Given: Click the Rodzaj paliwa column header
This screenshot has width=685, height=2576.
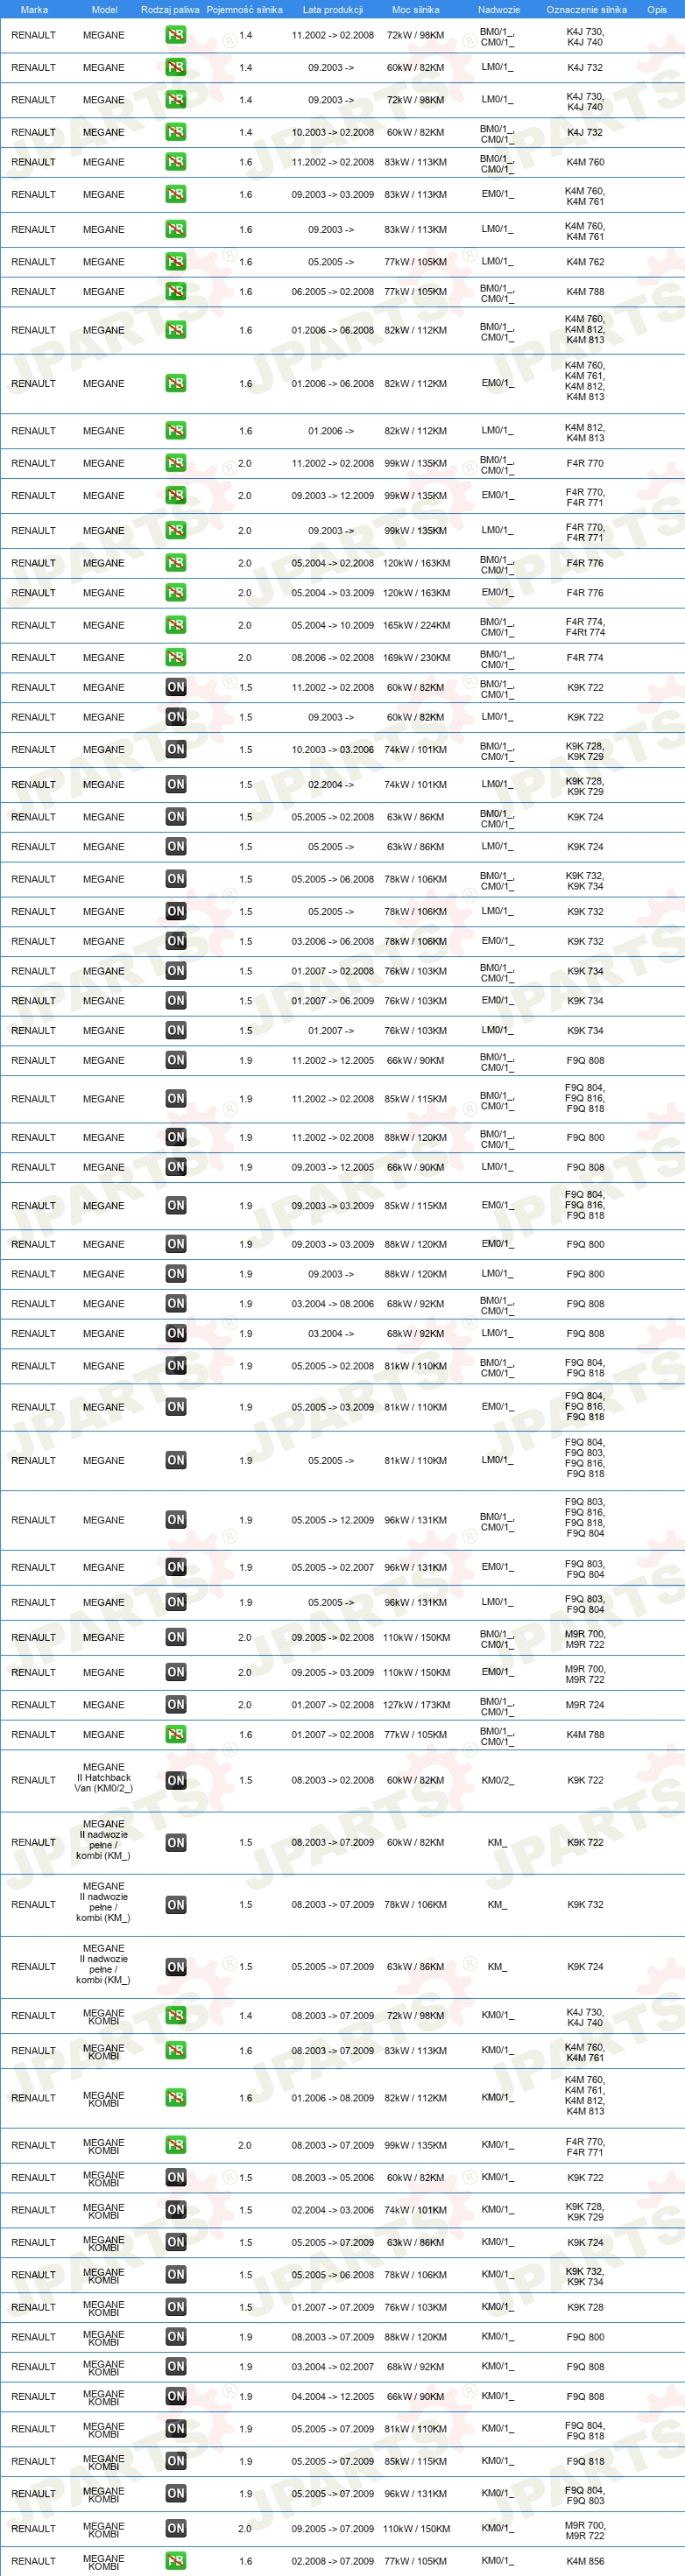Looking at the screenshot, I should click(170, 10).
